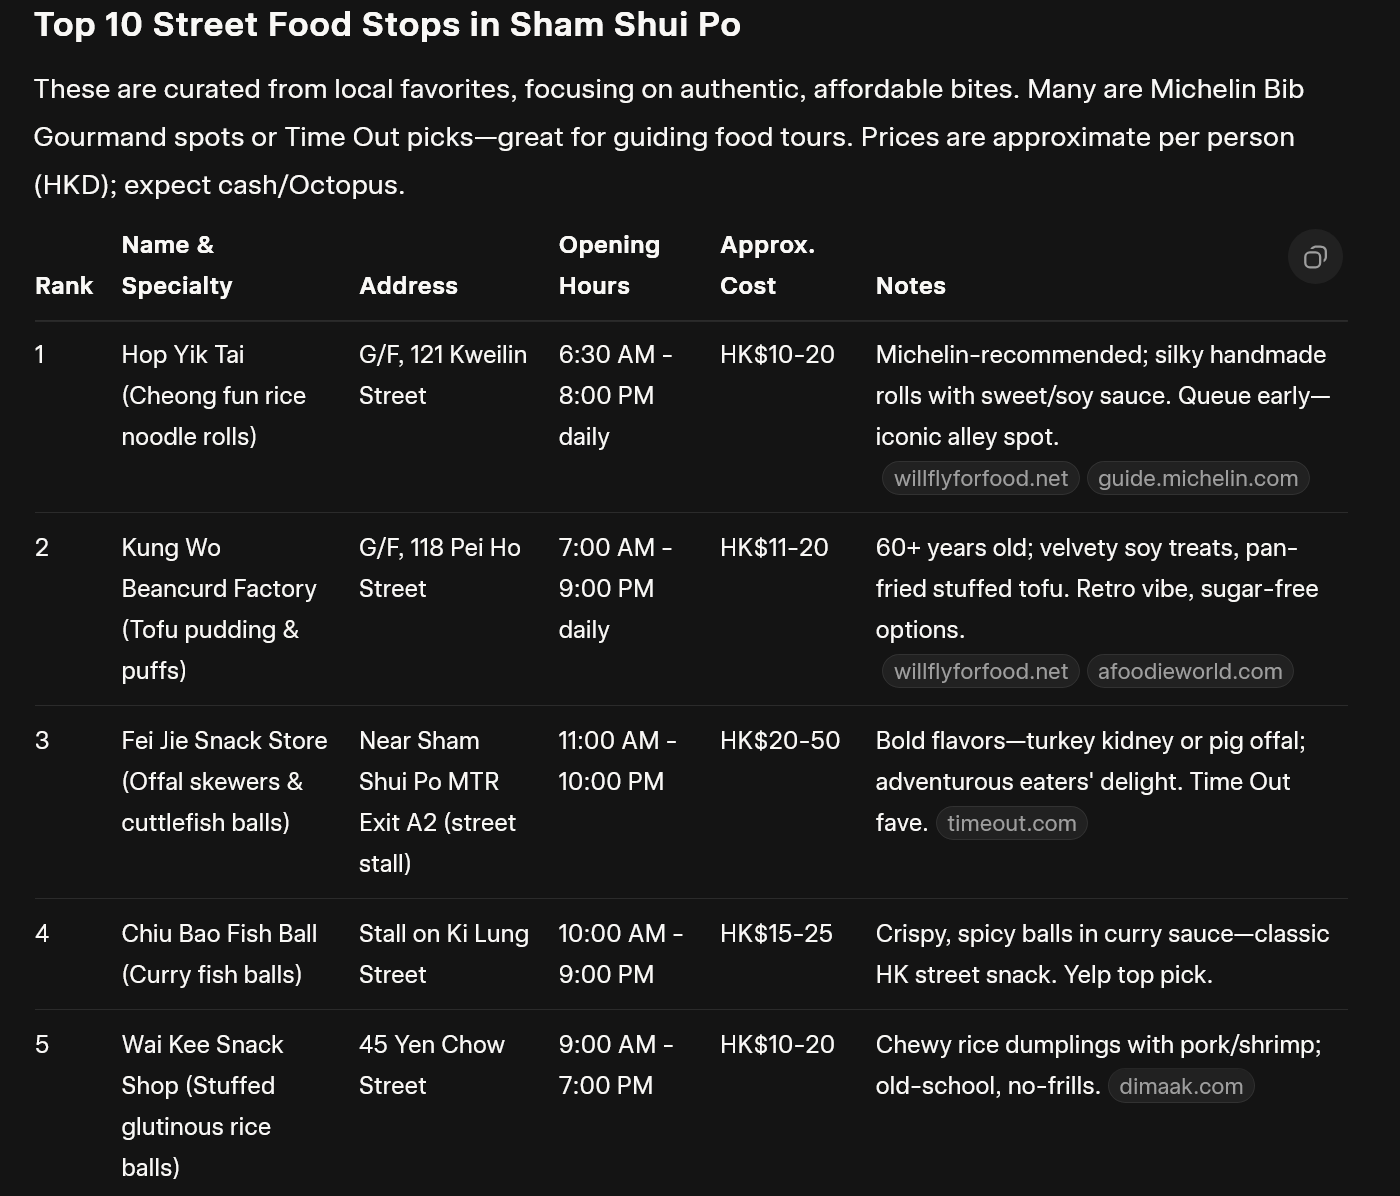Click the Chiu Bao Fish Ball cell
Viewport: 1400px width, 1196px height.
(x=219, y=954)
